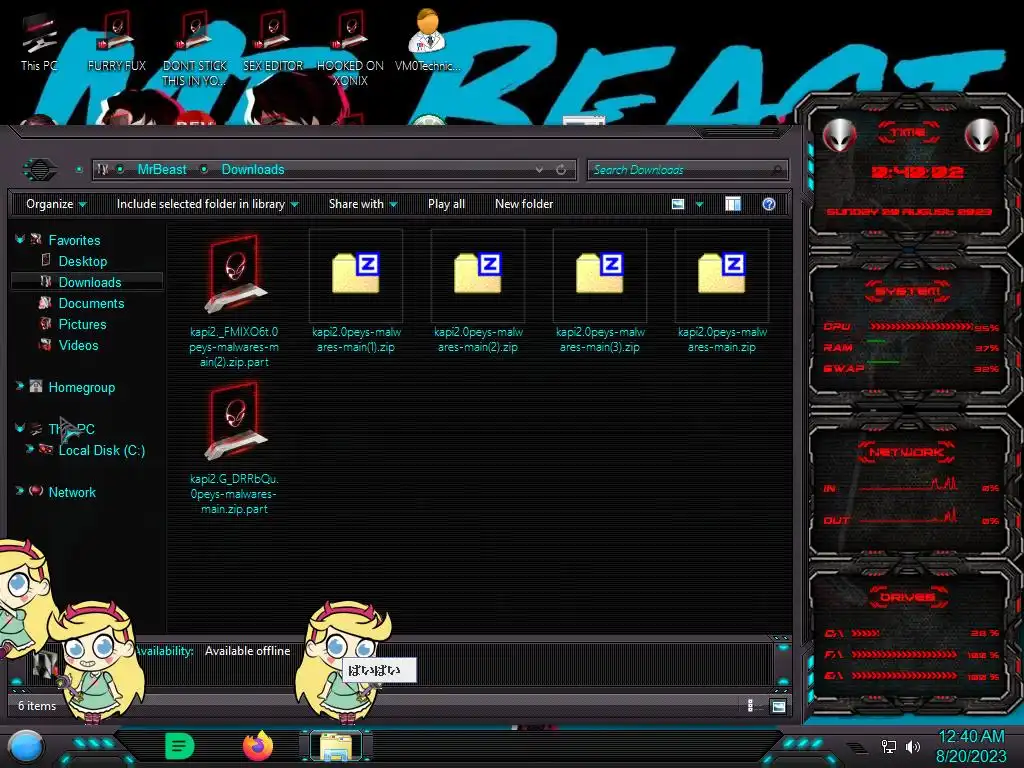Select kapi2.0peys-malwares-main.zip file

(722, 293)
